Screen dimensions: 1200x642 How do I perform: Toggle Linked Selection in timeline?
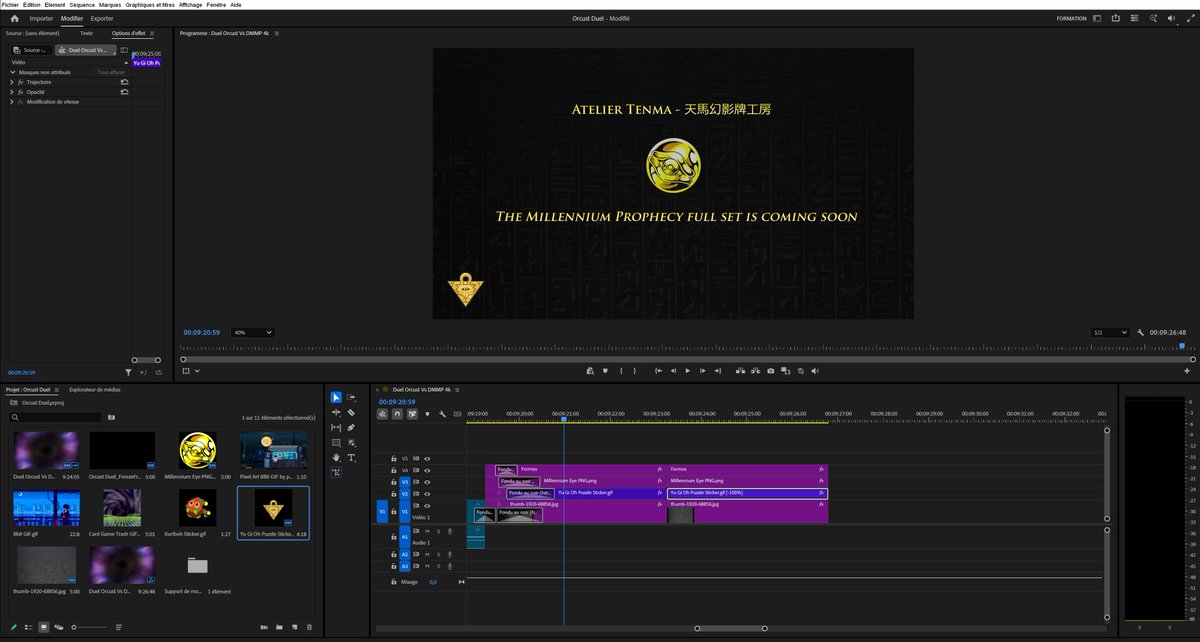412,414
